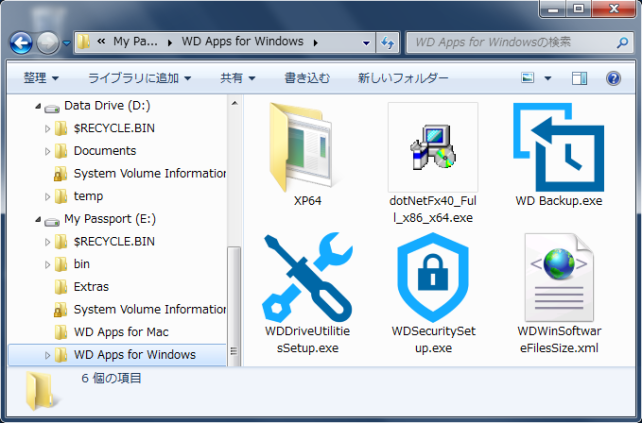The image size is (642, 423).
Task: Select bin folder in the tree
Action: pos(81,264)
